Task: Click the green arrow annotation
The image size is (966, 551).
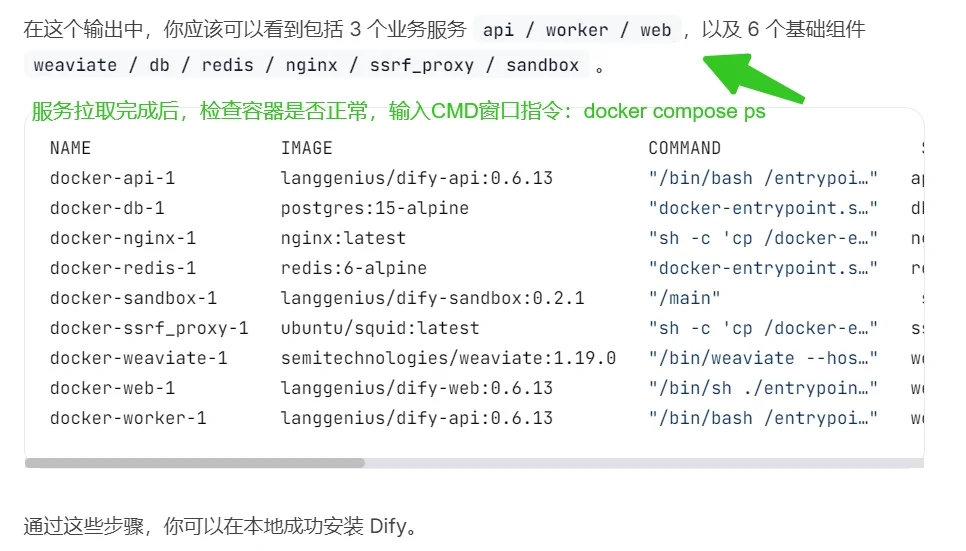Action: (753, 78)
